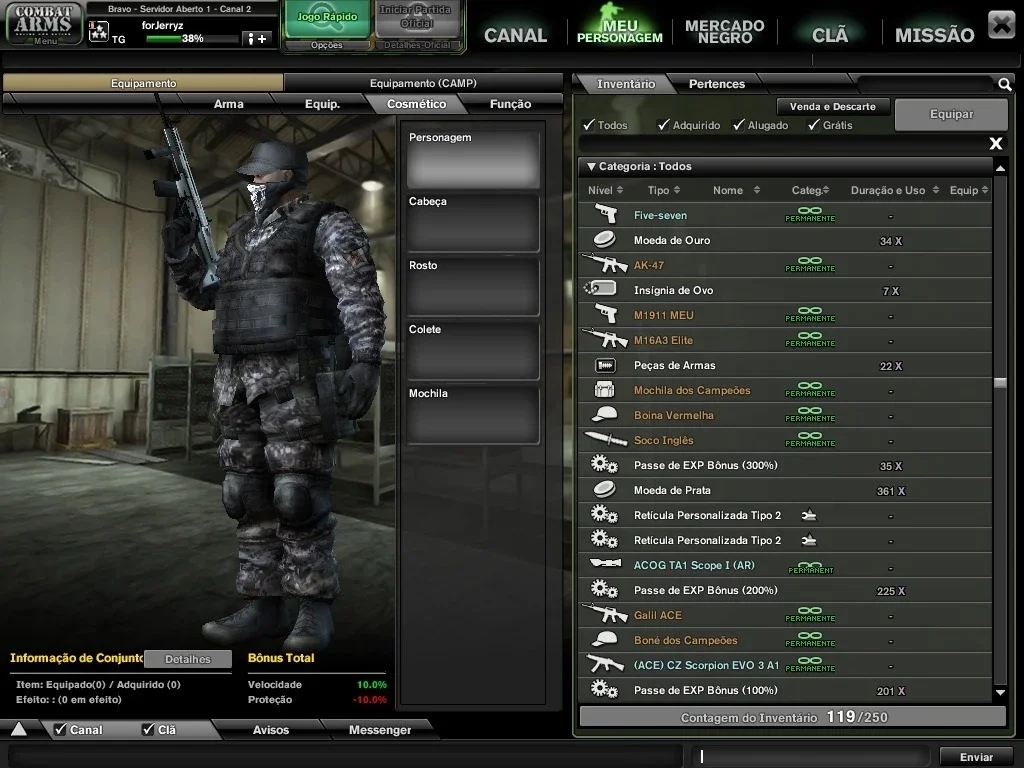Click the CZ Scorpion EVO 3 A1 gun icon
1024x768 pixels.
pos(605,664)
